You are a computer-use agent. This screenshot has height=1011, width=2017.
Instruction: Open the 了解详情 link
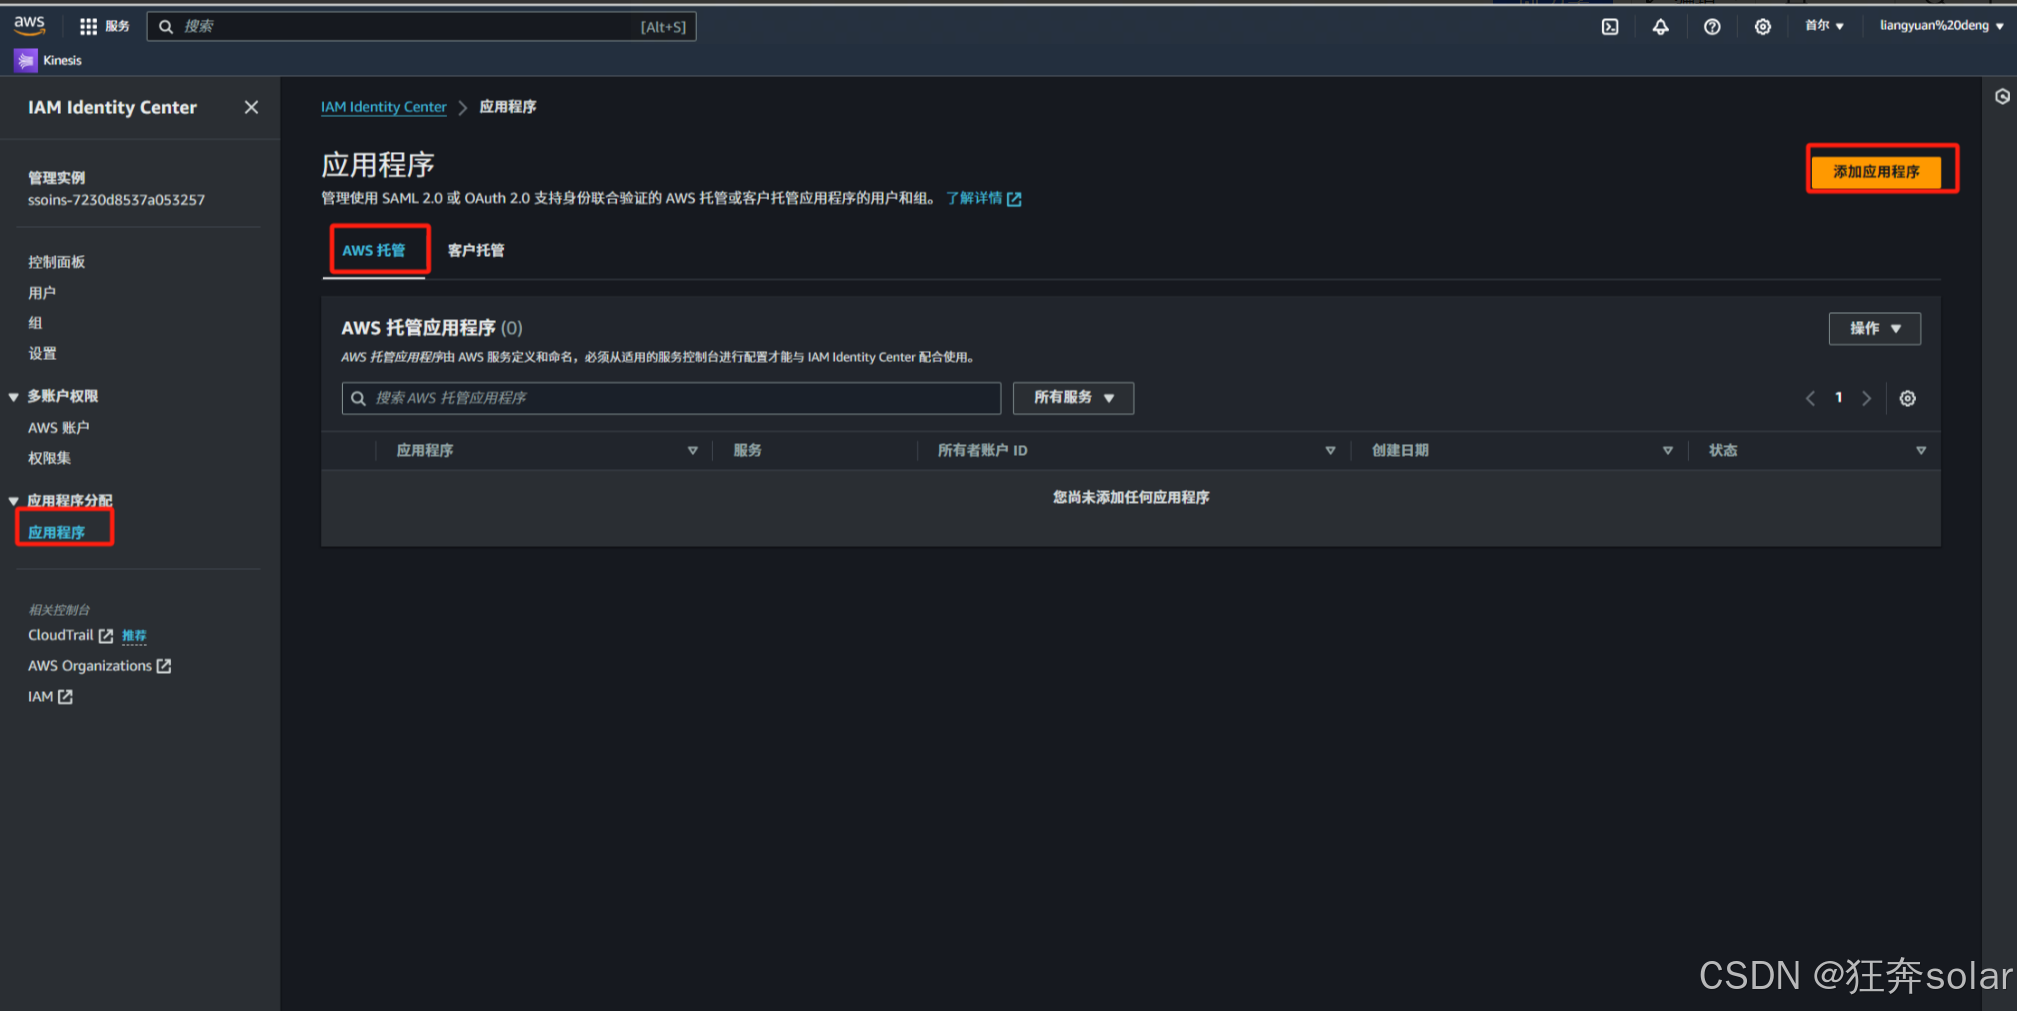(x=974, y=198)
